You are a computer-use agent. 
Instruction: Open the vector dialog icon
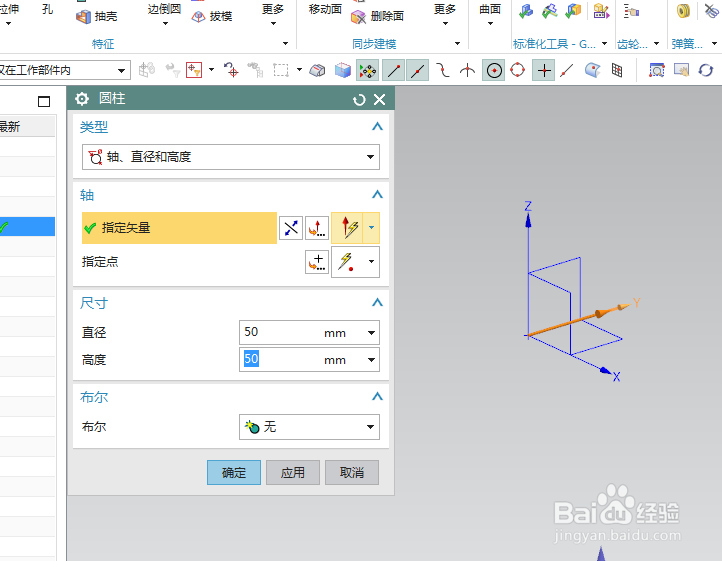tap(317, 228)
